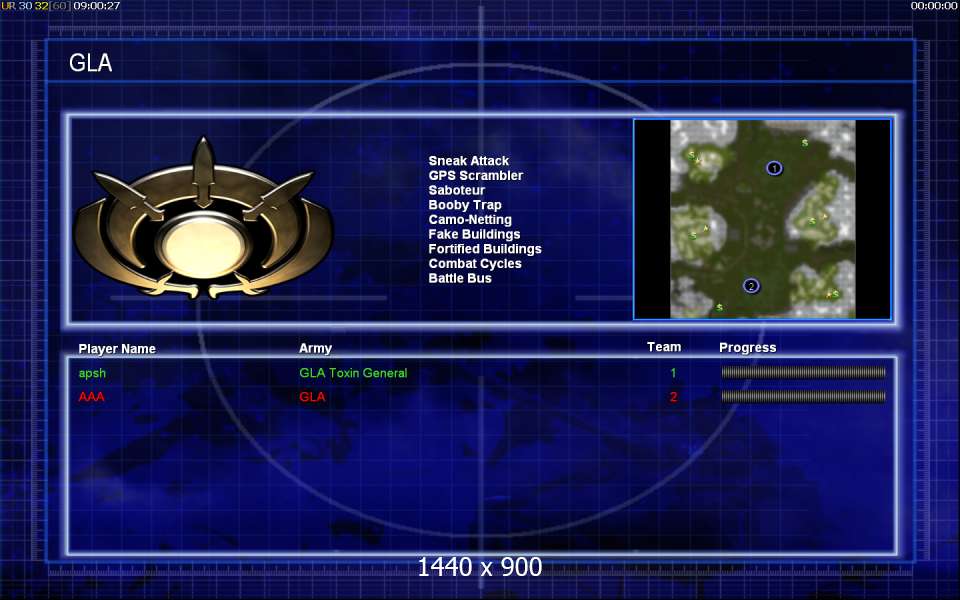Click the Progress column header
The width and height of the screenshot is (960, 600).
pyautogui.click(x=748, y=348)
